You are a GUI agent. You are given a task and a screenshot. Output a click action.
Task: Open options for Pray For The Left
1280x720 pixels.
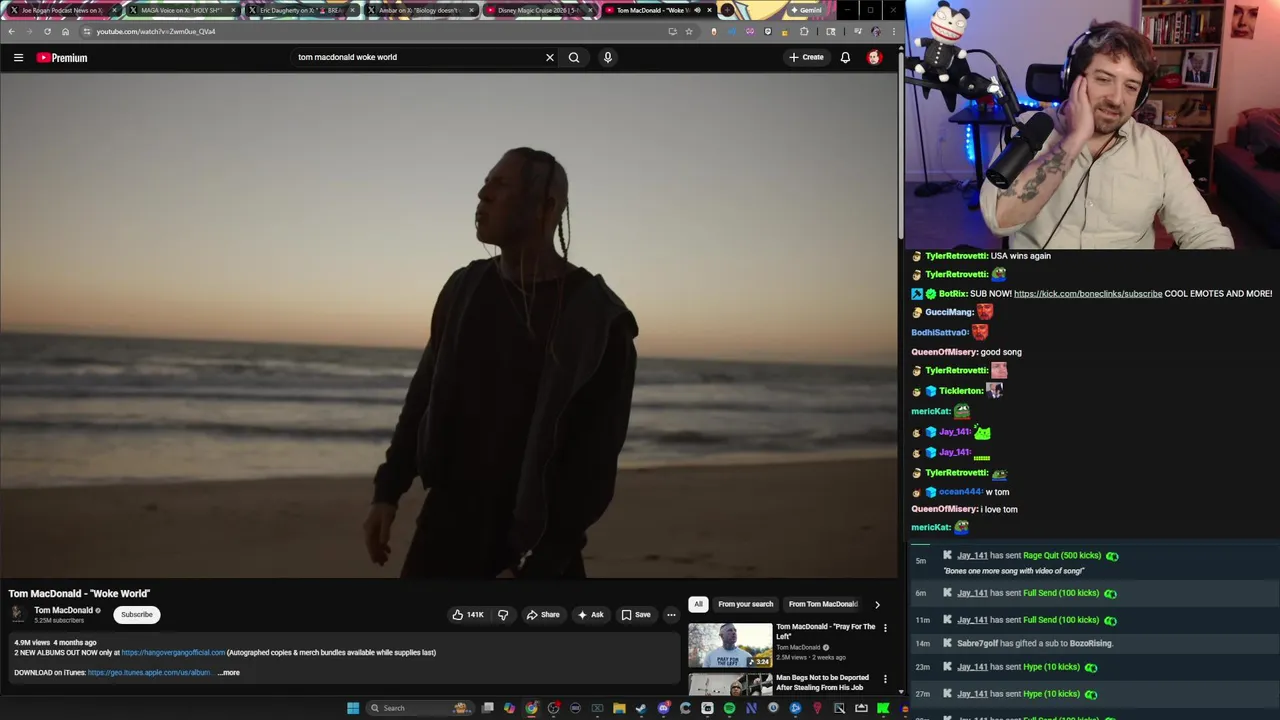885,628
